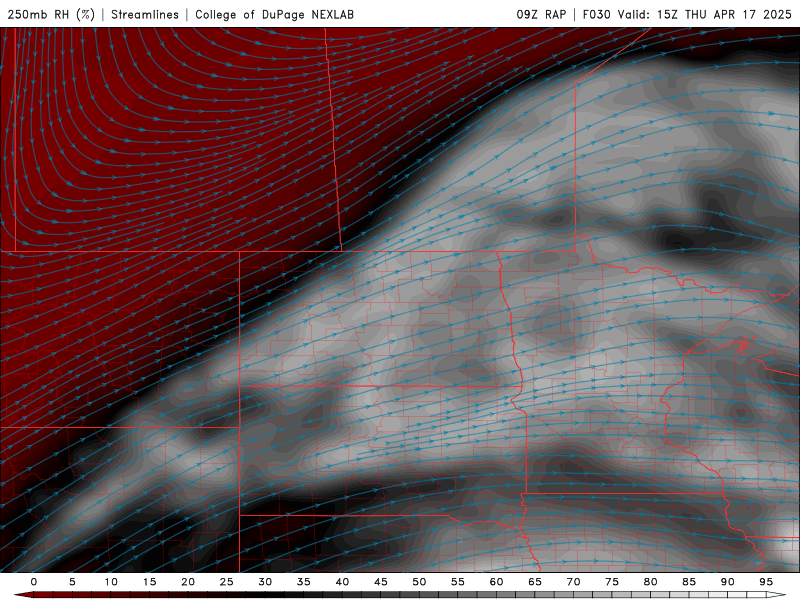The image size is (800, 600).
Task: Click the "Valid: 15Z THU APR 17 2025" text
Action: 705,14
